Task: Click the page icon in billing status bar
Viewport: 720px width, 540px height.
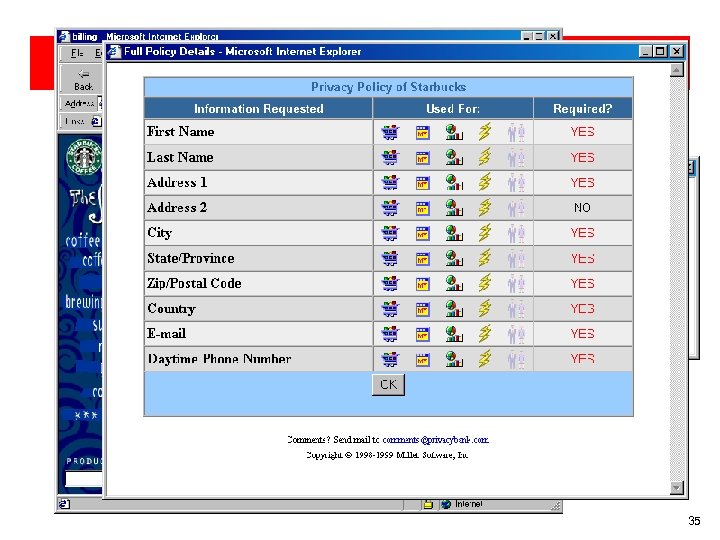Action: (64, 504)
